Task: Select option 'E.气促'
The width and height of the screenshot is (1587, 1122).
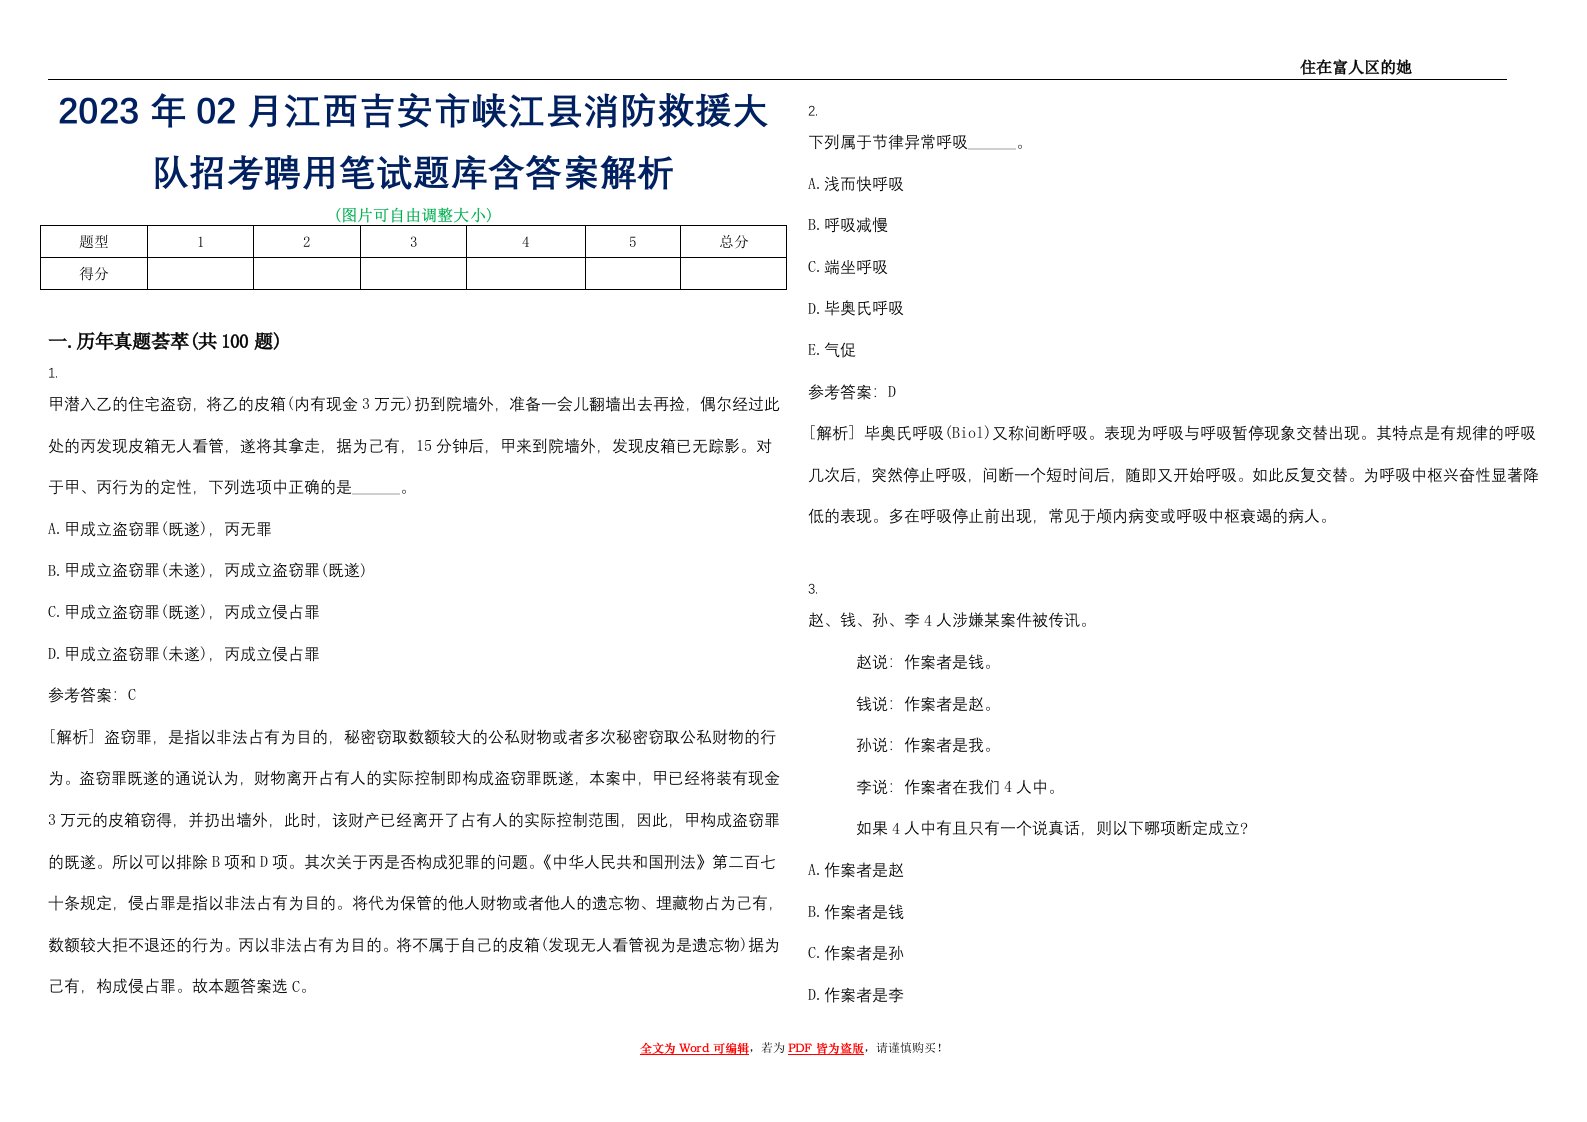Action: coord(832,350)
